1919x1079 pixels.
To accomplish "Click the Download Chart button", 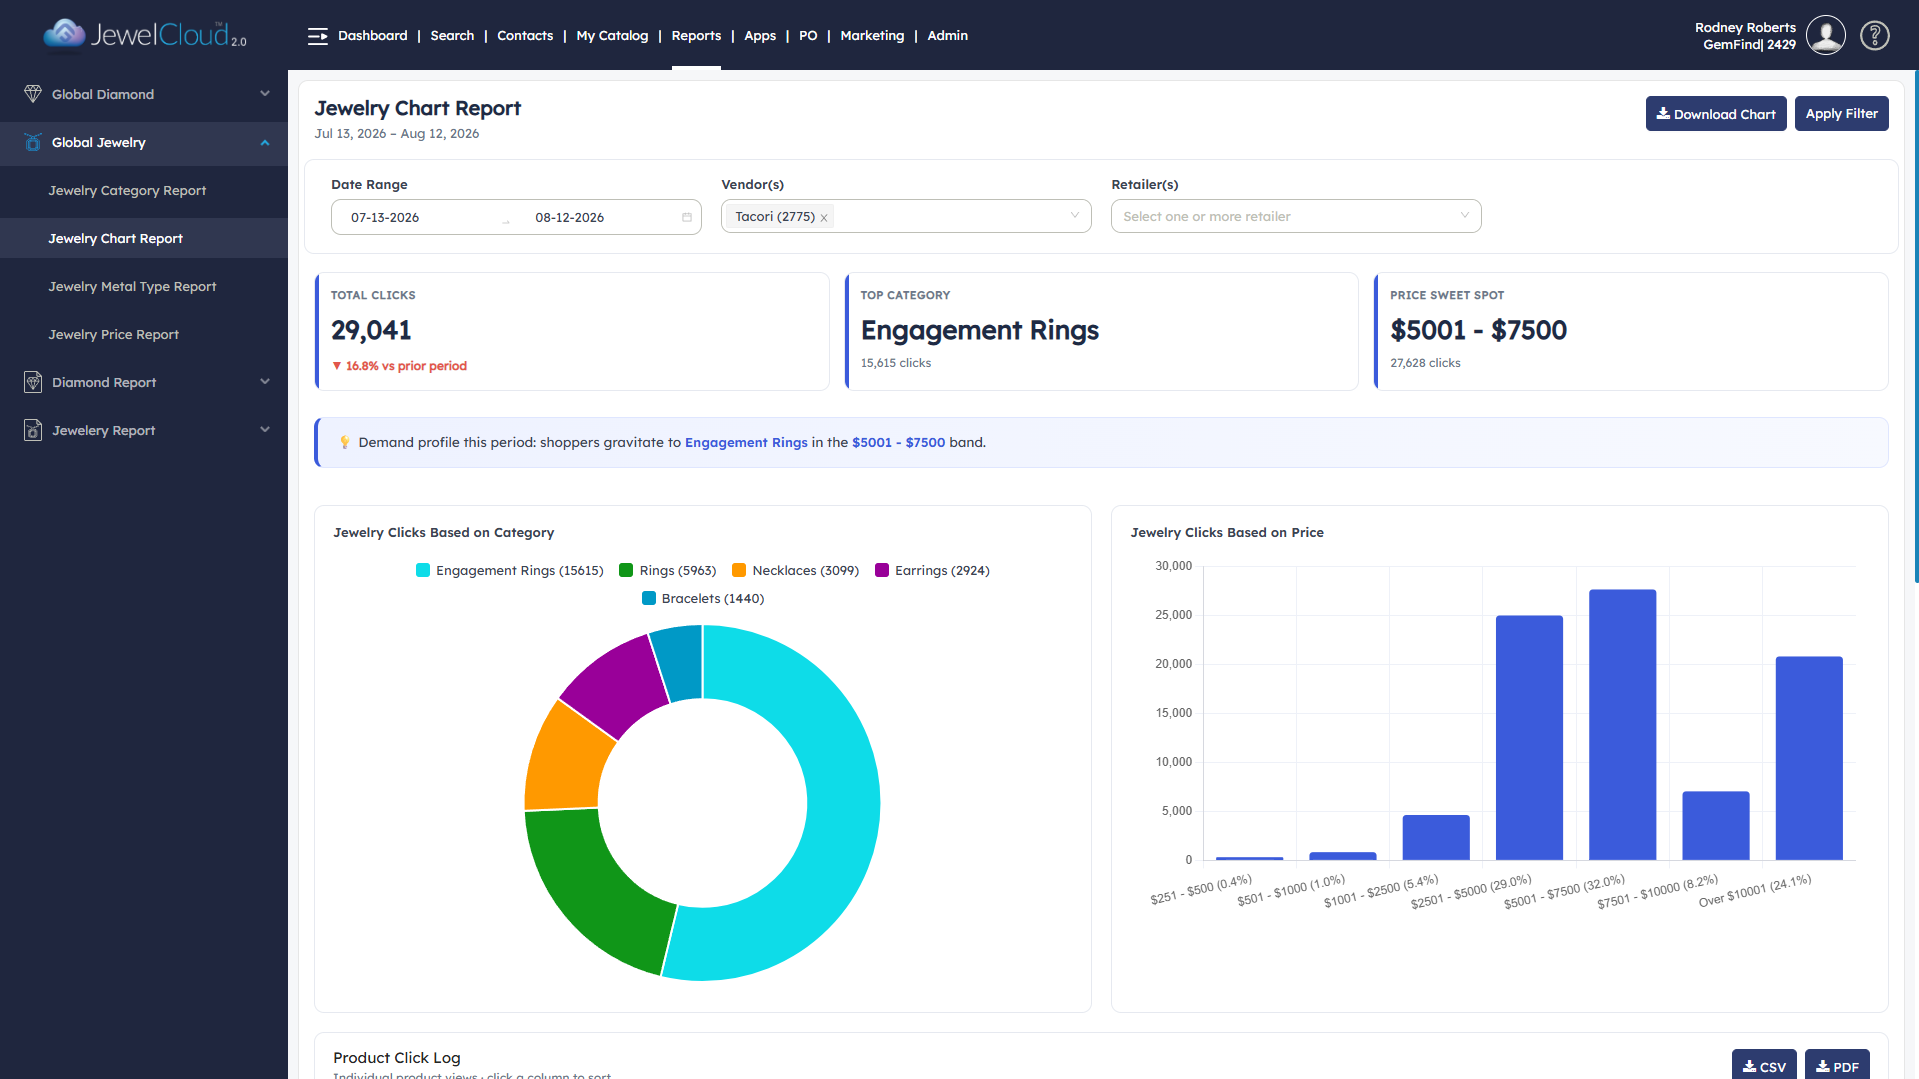I will click(1715, 114).
